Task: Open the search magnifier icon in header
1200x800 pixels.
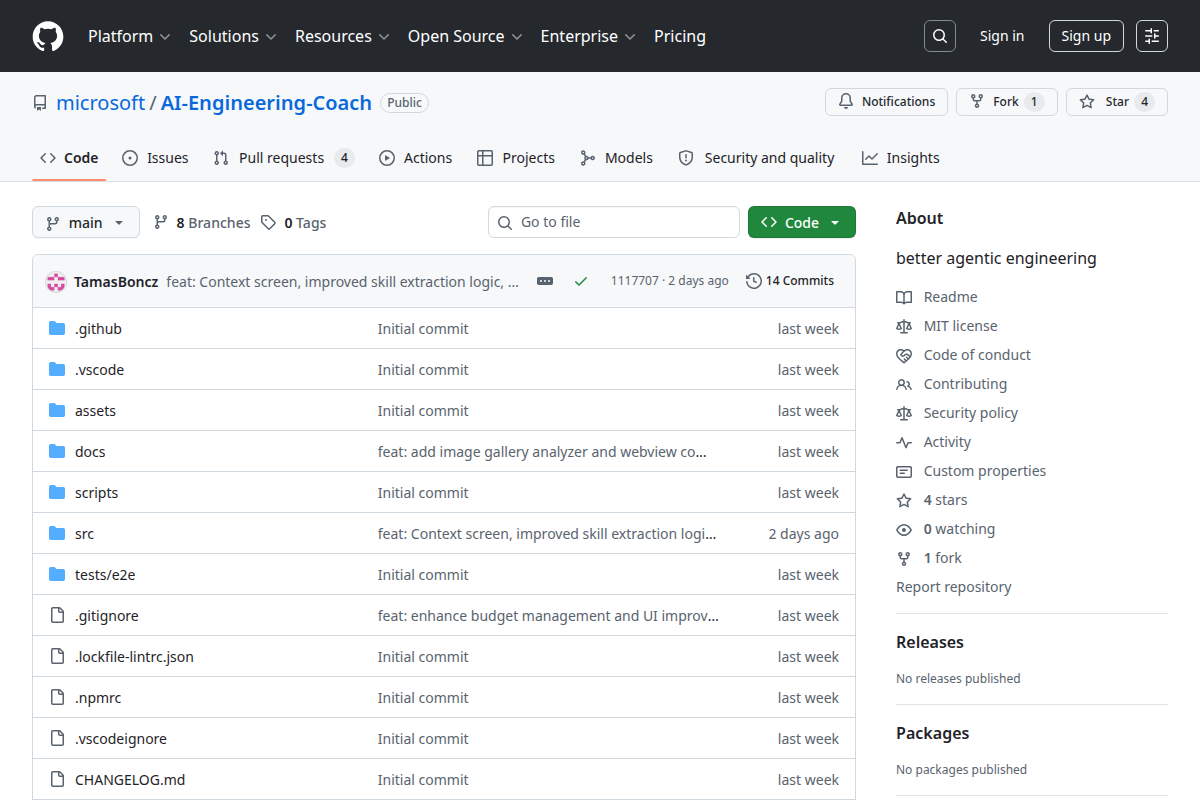Action: (x=940, y=36)
